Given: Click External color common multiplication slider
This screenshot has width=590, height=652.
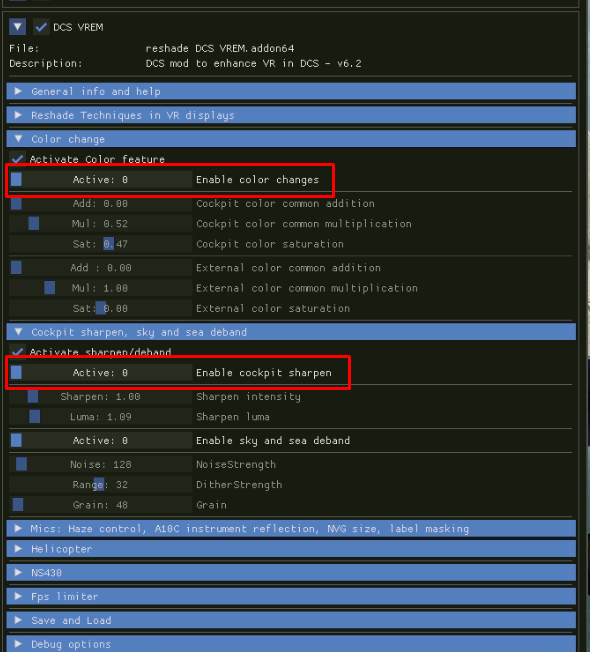Looking at the screenshot, I should click(x=100, y=288).
